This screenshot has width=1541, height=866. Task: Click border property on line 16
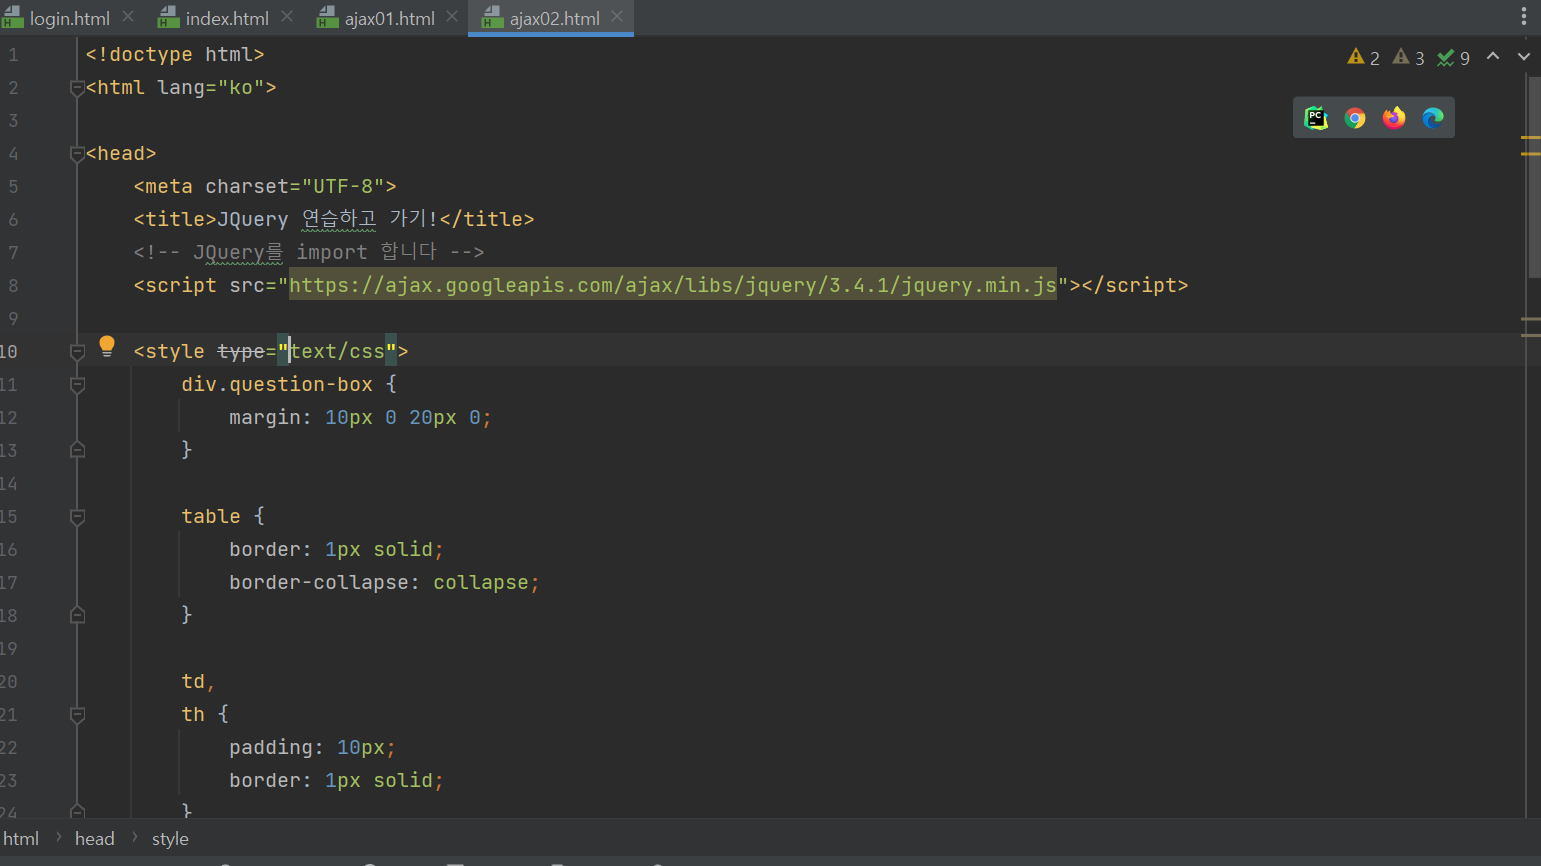point(265,550)
